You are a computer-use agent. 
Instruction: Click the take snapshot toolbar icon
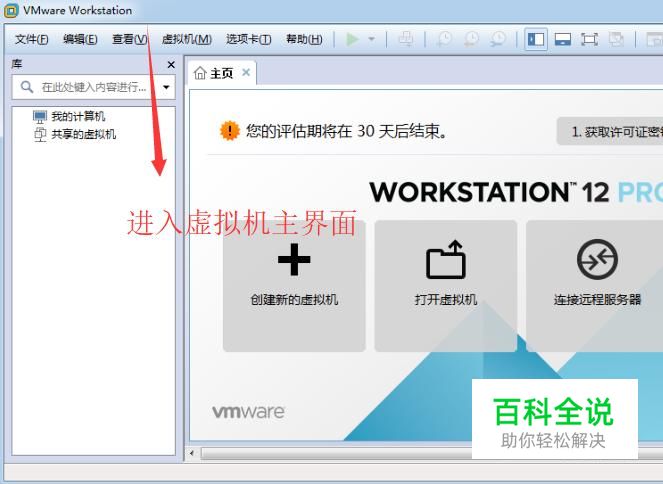click(x=444, y=39)
